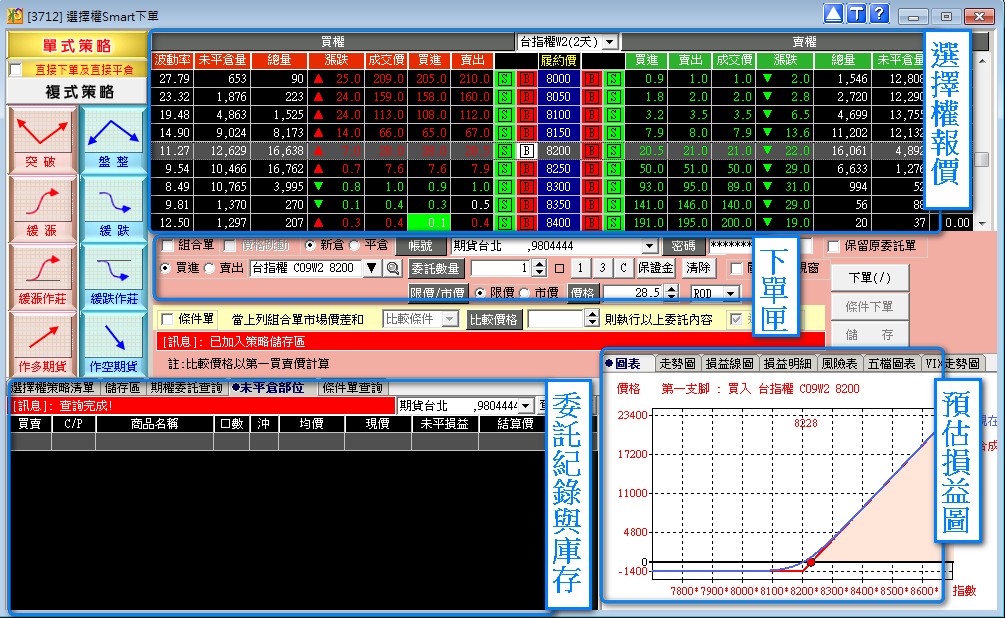Adjust the 委託數量 quantity stepper
Image resolution: width=1005 pixels, height=618 pixels.
540,268
